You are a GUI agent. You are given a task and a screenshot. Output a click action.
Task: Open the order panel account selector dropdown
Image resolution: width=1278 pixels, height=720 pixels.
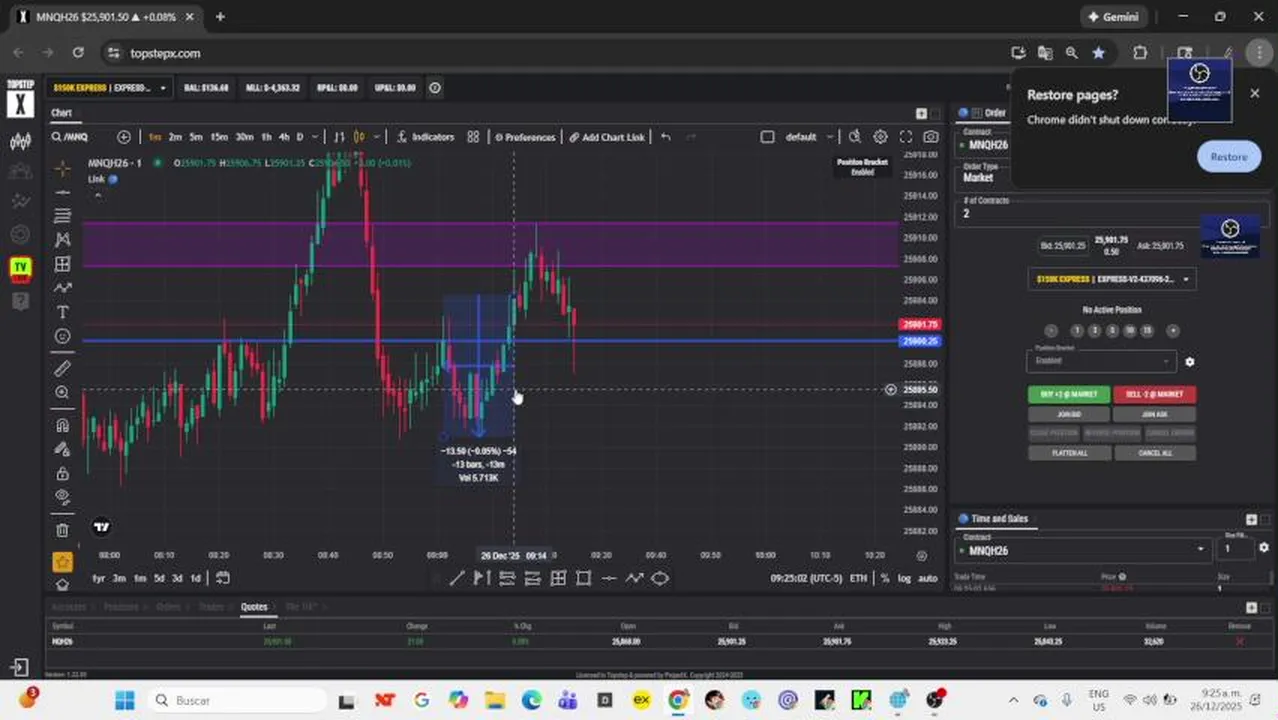coord(1111,279)
